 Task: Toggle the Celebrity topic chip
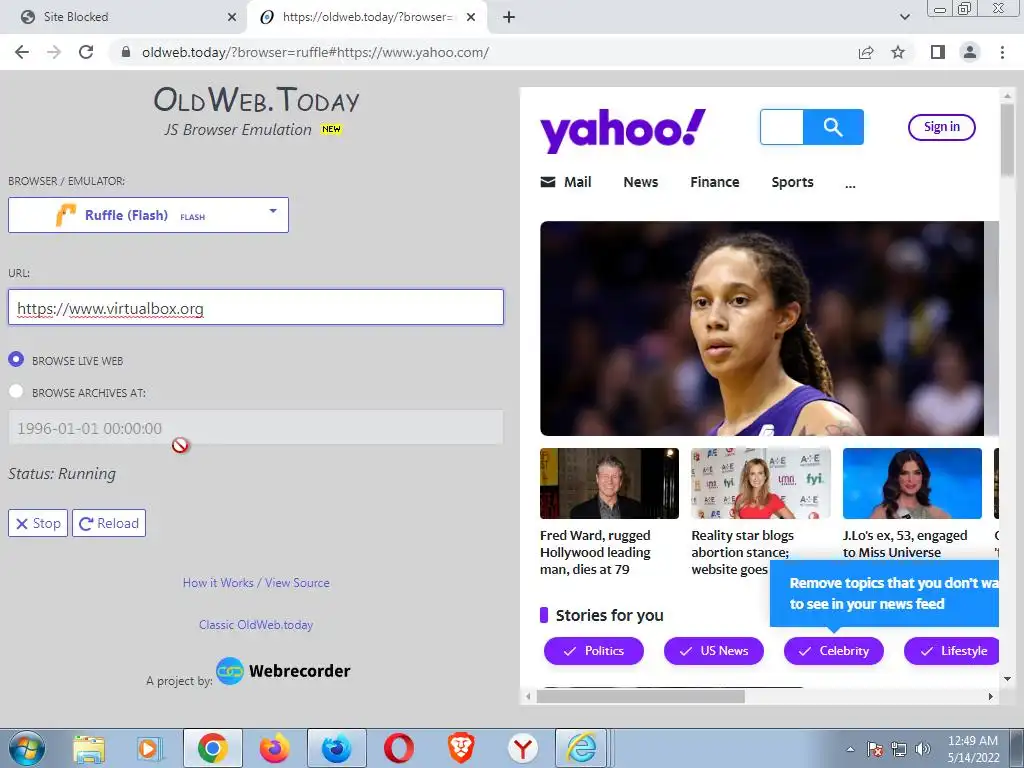click(x=834, y=651)
